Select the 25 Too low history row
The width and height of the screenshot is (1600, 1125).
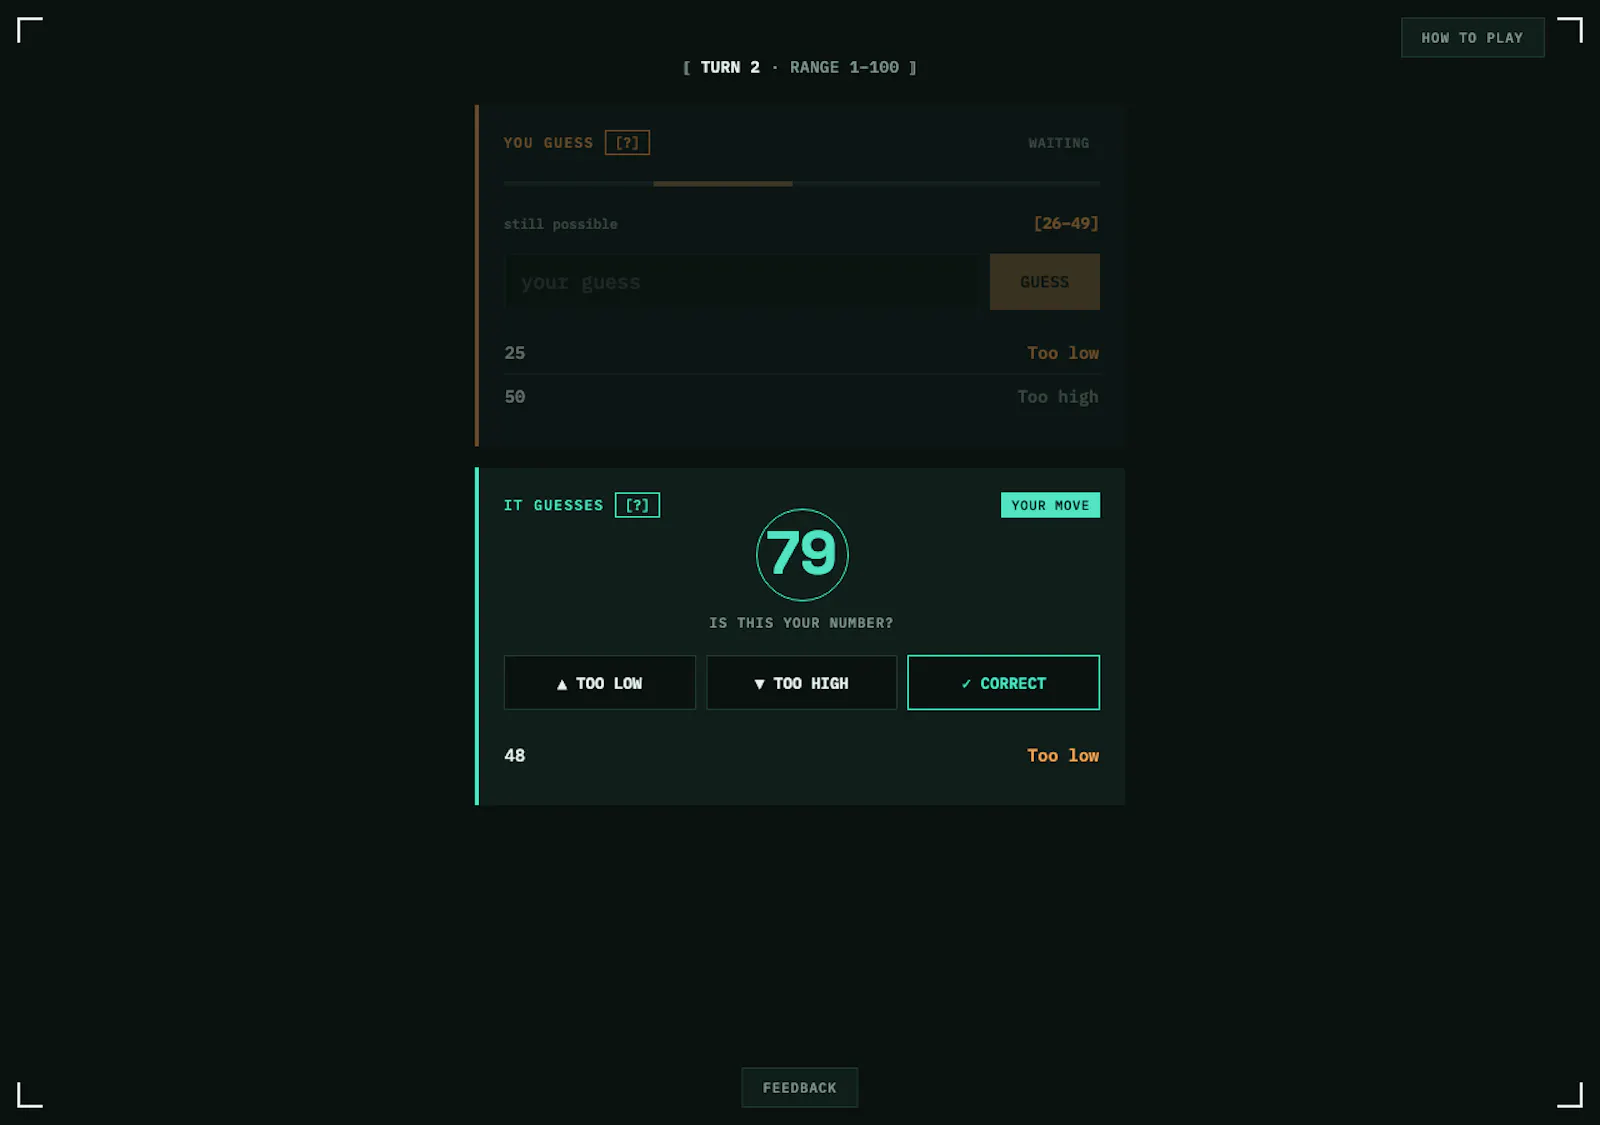pos(802,353)
